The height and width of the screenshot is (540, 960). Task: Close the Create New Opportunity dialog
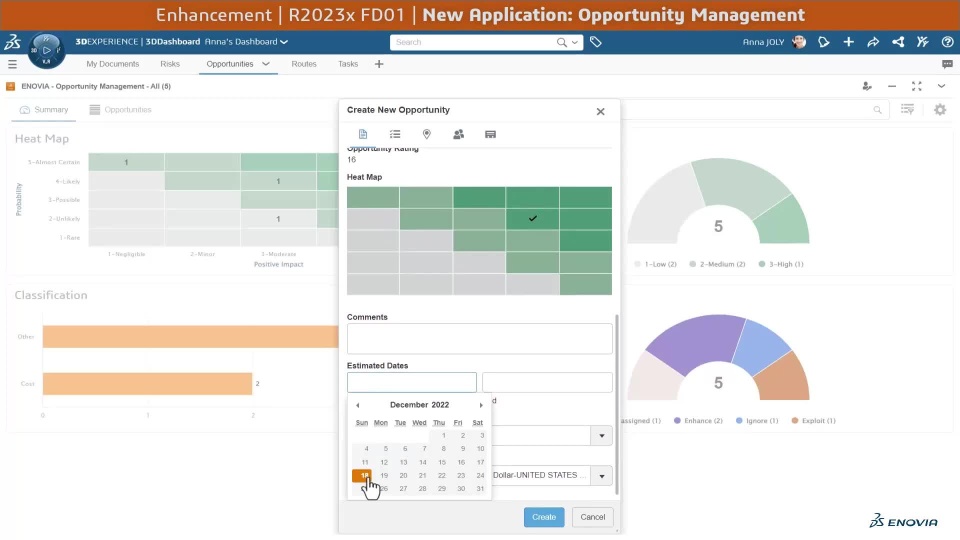pos(601,111)
